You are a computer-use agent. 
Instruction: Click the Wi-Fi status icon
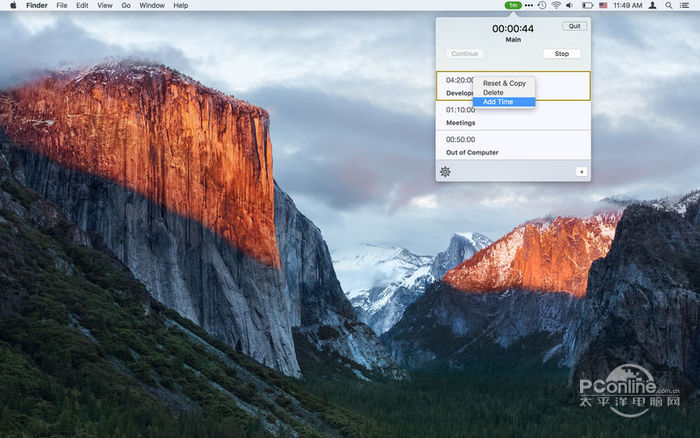(x=556, y=5)
